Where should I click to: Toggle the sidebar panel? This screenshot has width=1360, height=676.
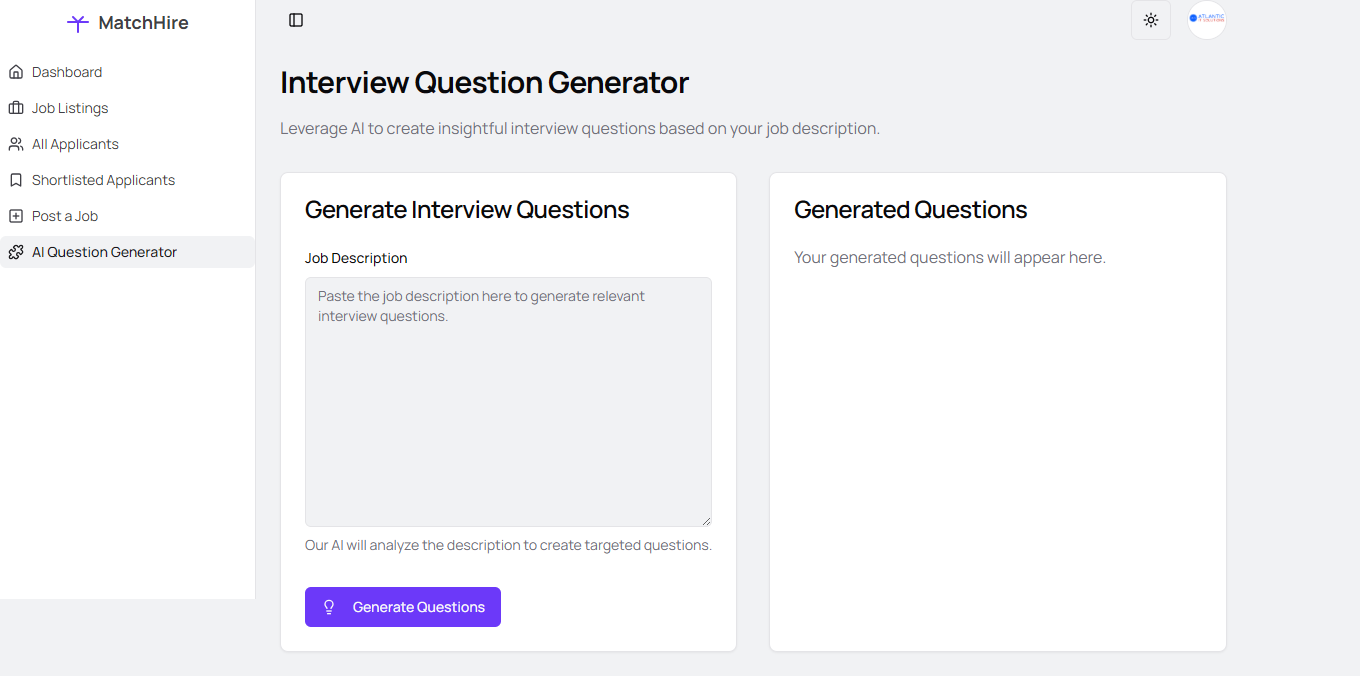(x=296, y=20)
